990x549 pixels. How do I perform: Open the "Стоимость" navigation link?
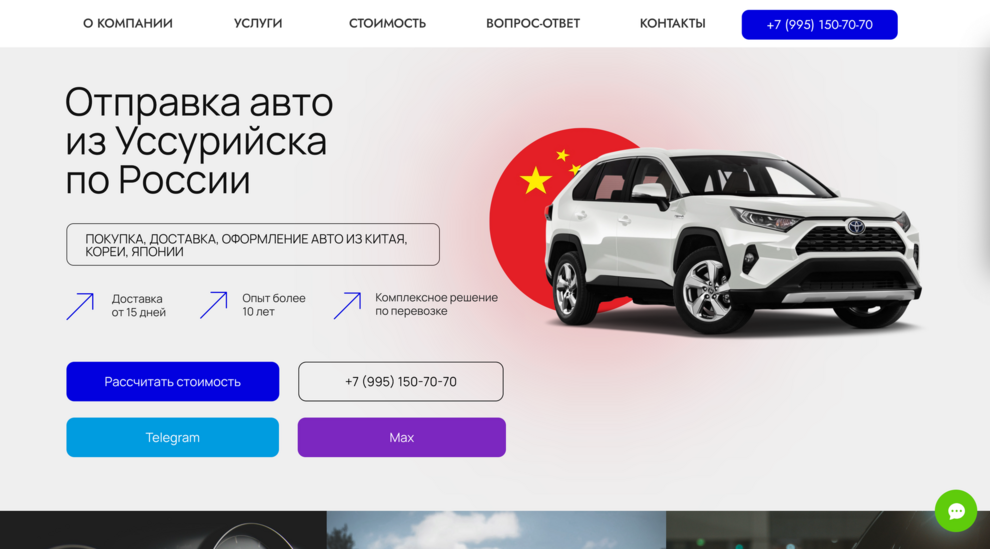tap(387, 23)
